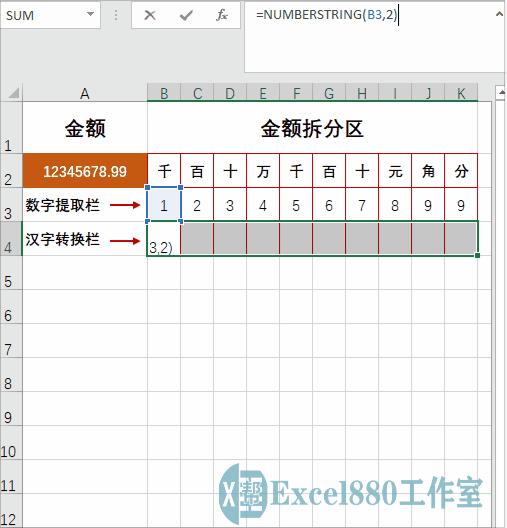Viewport: 507px width, 528px height.
Task: Open the Name Box dropdown arrow
Action: point(90,14)
